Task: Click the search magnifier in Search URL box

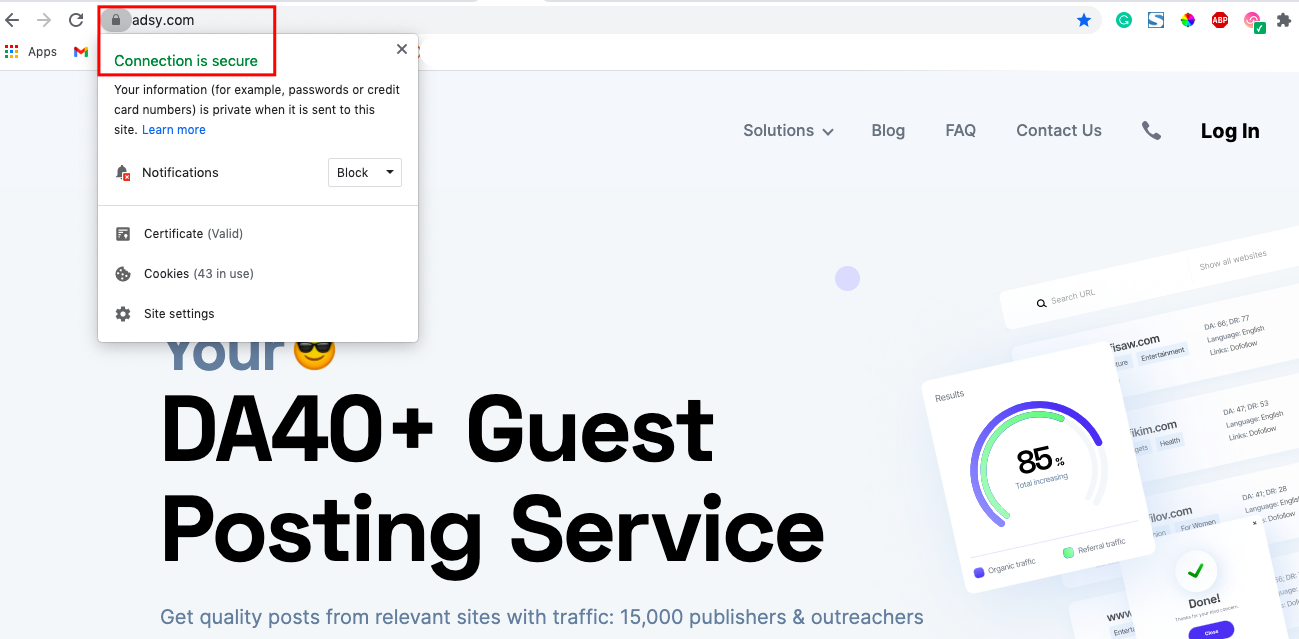Action: pyautogui.click(x=1041, y=302)
